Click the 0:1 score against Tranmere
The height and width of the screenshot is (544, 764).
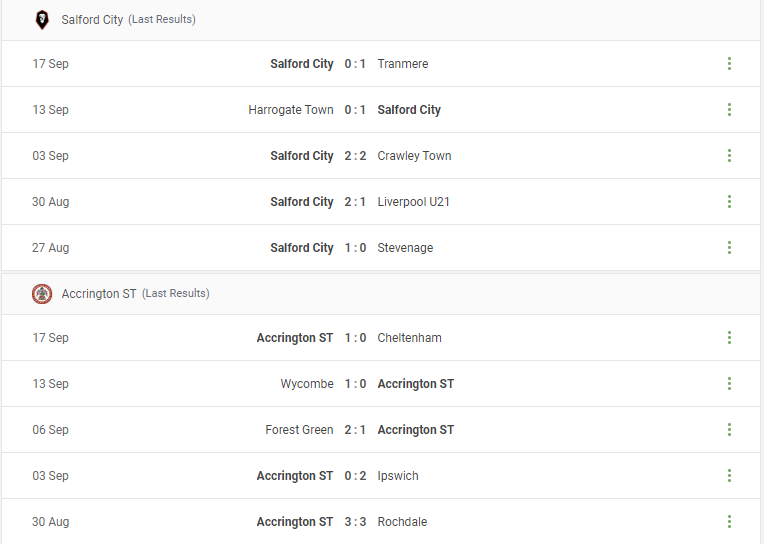coord(355,64)
